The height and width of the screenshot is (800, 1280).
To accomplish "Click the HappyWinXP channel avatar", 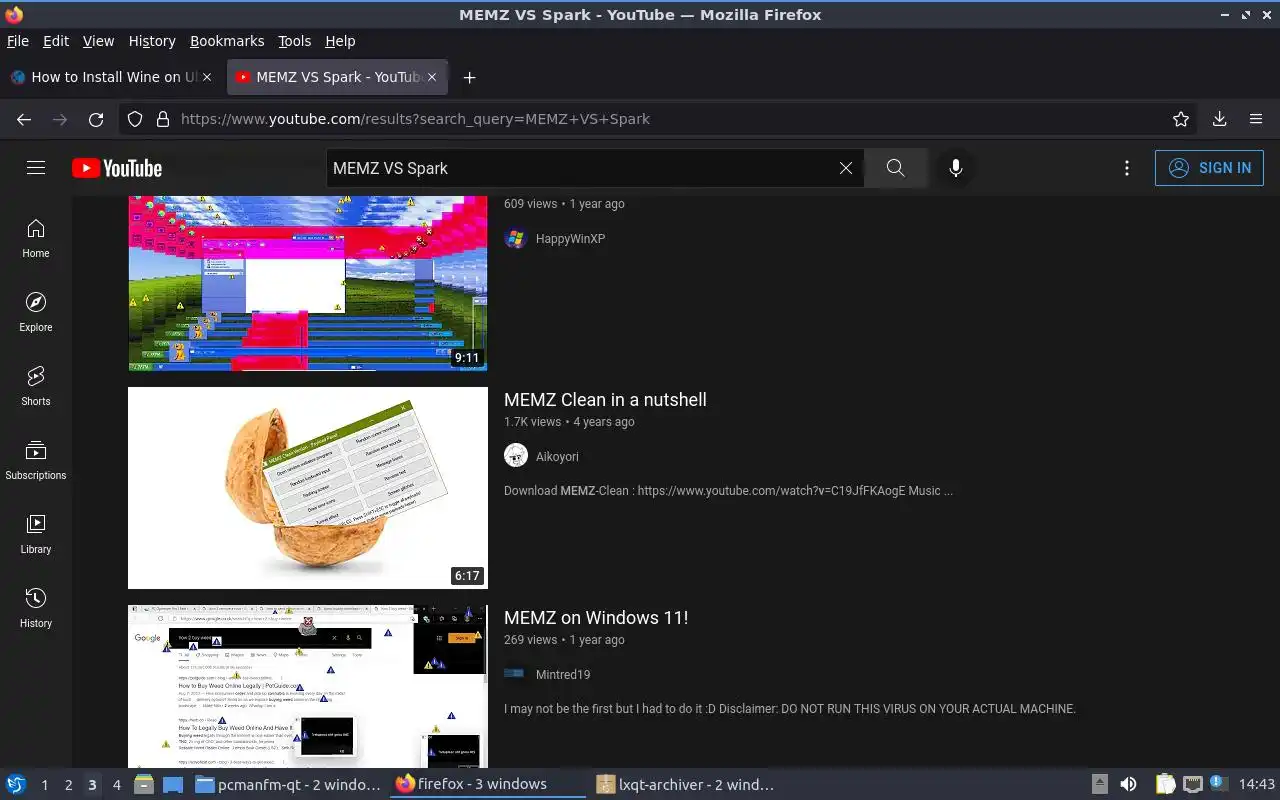I will tap(515, 238).
